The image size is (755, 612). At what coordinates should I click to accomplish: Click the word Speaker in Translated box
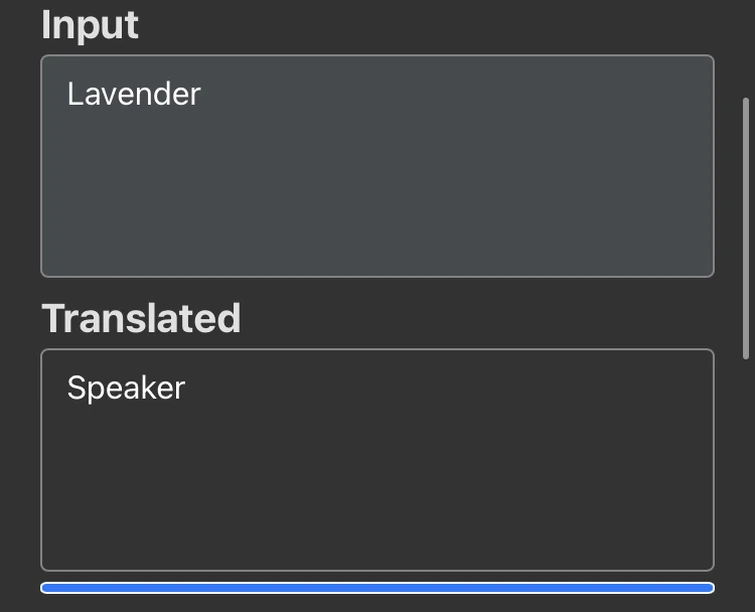[x=125, y=388]
